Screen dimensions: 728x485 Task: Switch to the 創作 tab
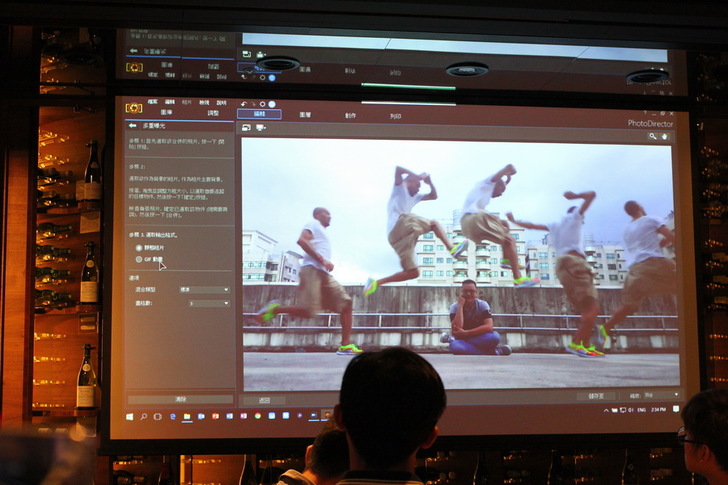coord(351,115)
